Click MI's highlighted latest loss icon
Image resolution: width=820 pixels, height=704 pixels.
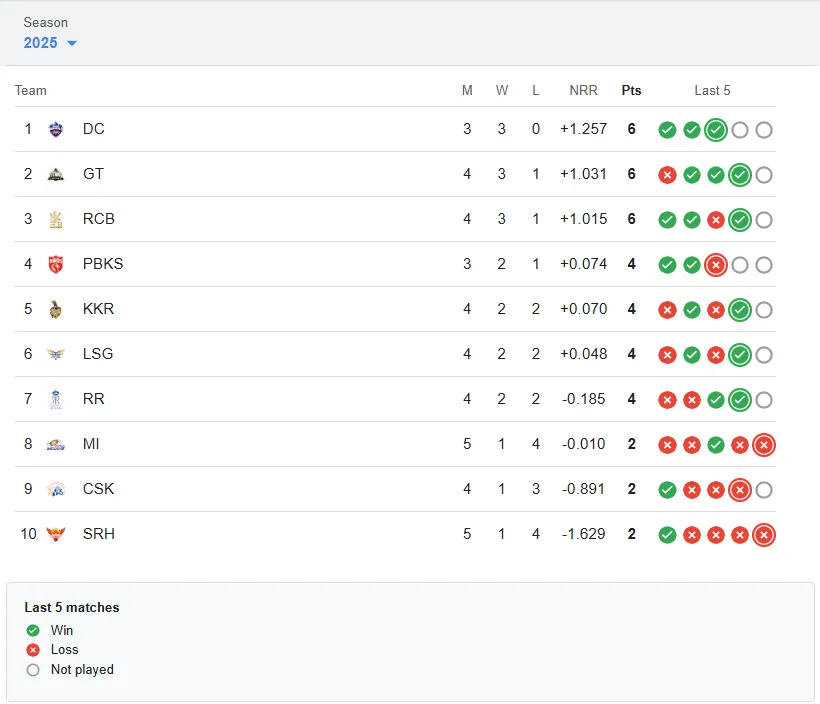tap(764, 445)
